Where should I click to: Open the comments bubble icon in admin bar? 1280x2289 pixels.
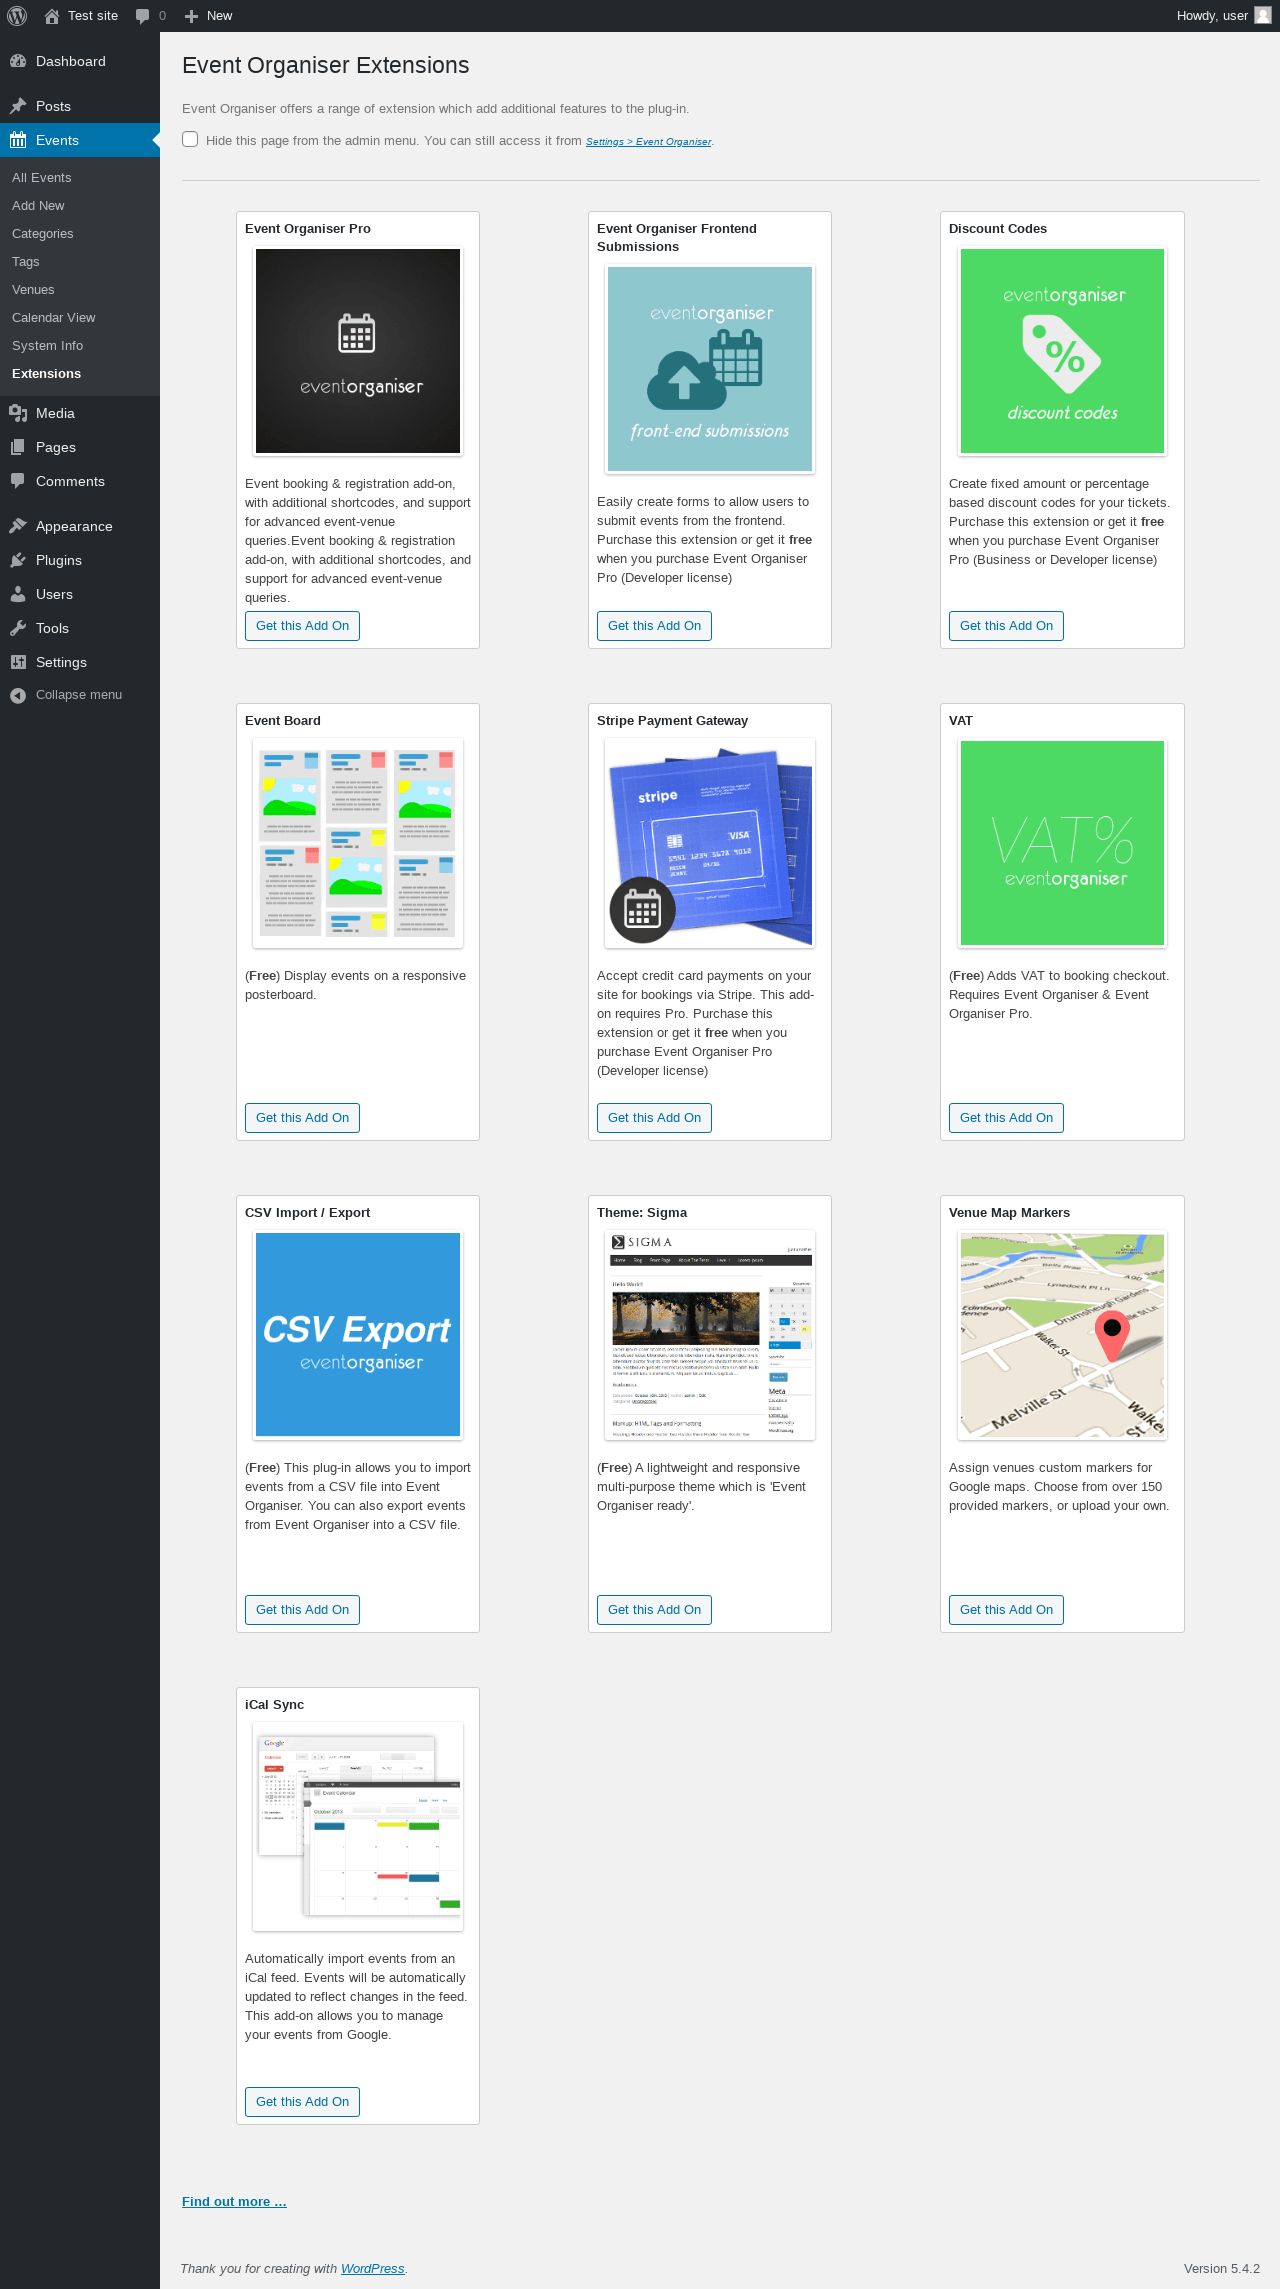point(142,16)
